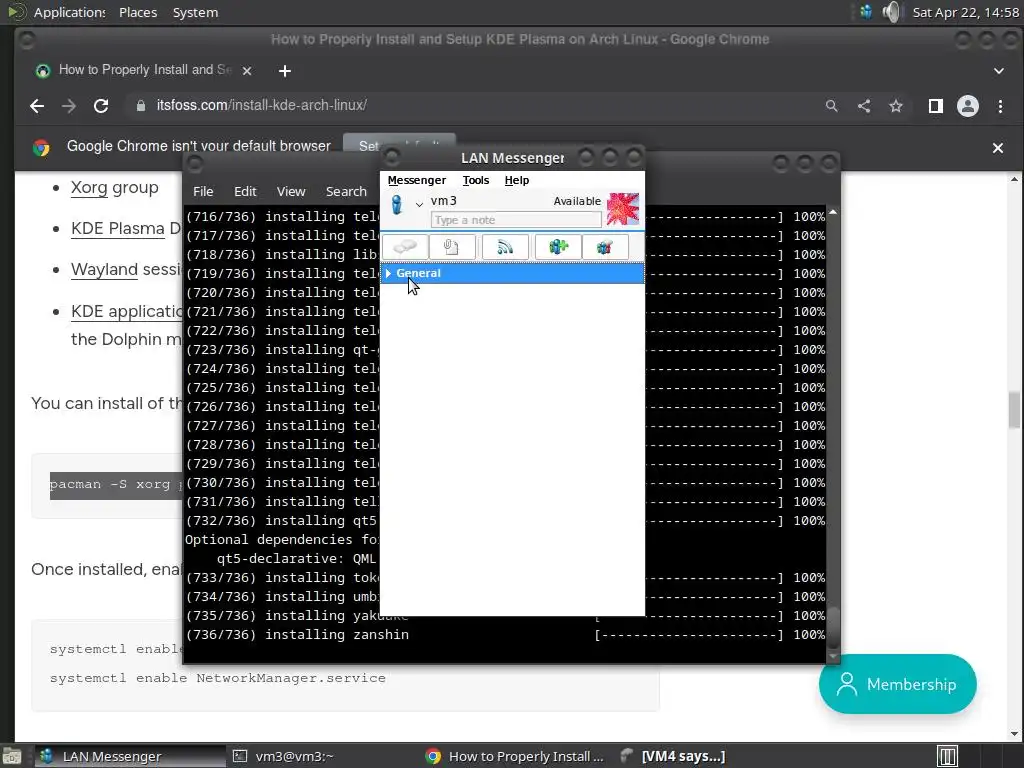The width and height of the screenshot is (1024, 768).
Task: Click the public chat icon in LAN Messenger
Action: (x=605, y=247)
